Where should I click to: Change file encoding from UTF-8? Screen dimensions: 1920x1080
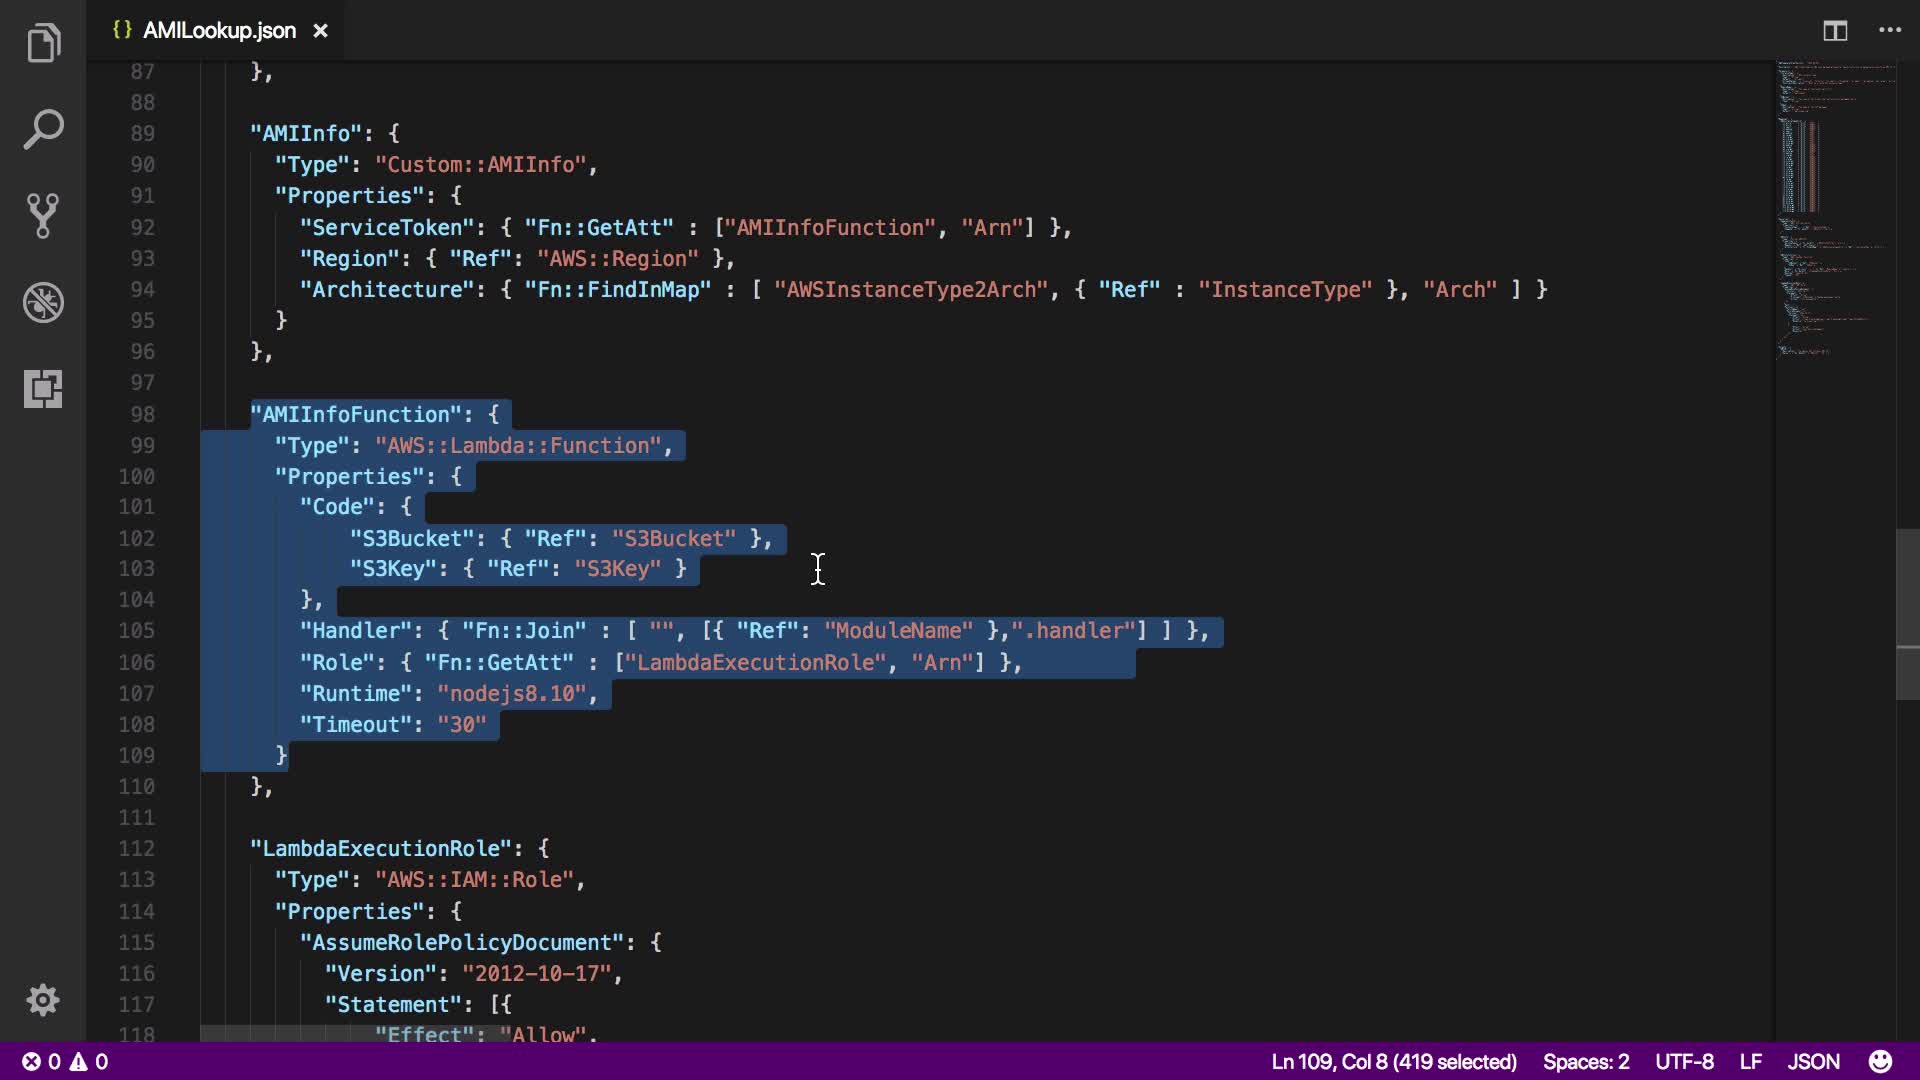tap(1684, 1061)
